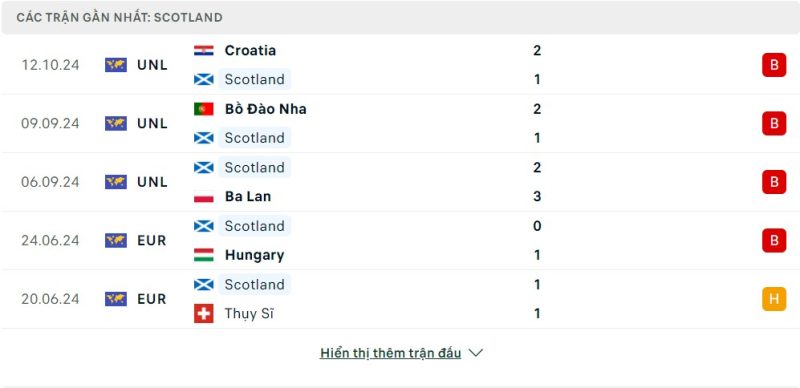
Task: Click the red B badge for Hungary match
Action: [774, 240]
